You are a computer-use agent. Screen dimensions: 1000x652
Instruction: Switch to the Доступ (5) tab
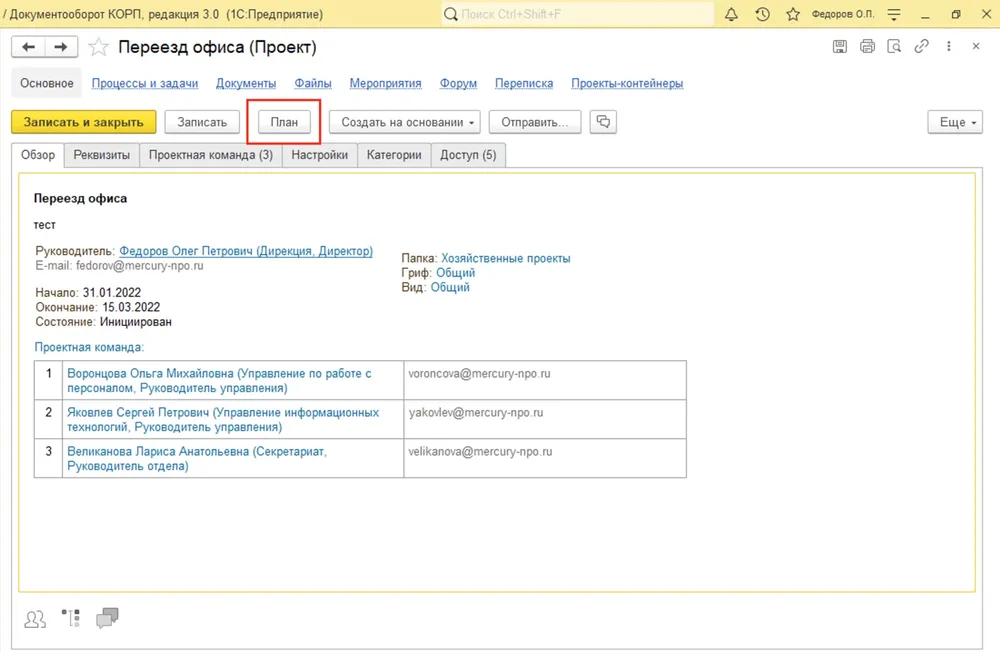(x=468, y=155)
